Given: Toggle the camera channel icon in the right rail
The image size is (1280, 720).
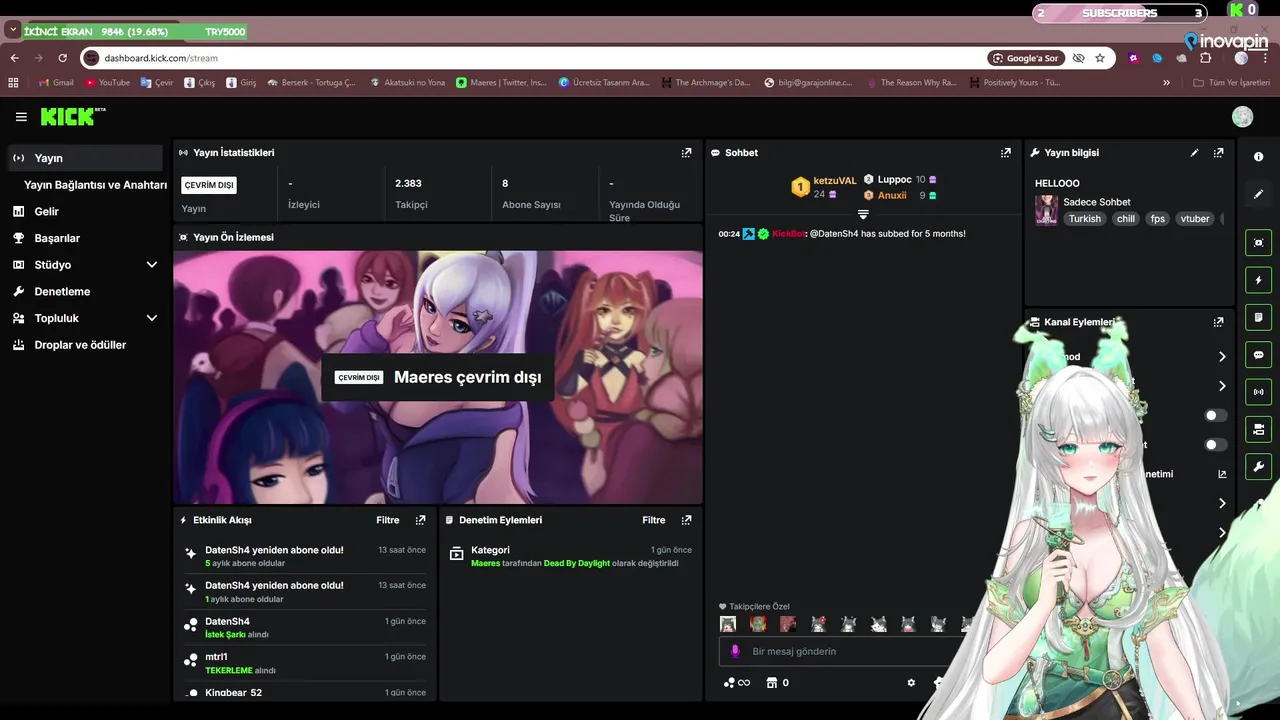Looking at the screenshot, I should (1258, 429).
